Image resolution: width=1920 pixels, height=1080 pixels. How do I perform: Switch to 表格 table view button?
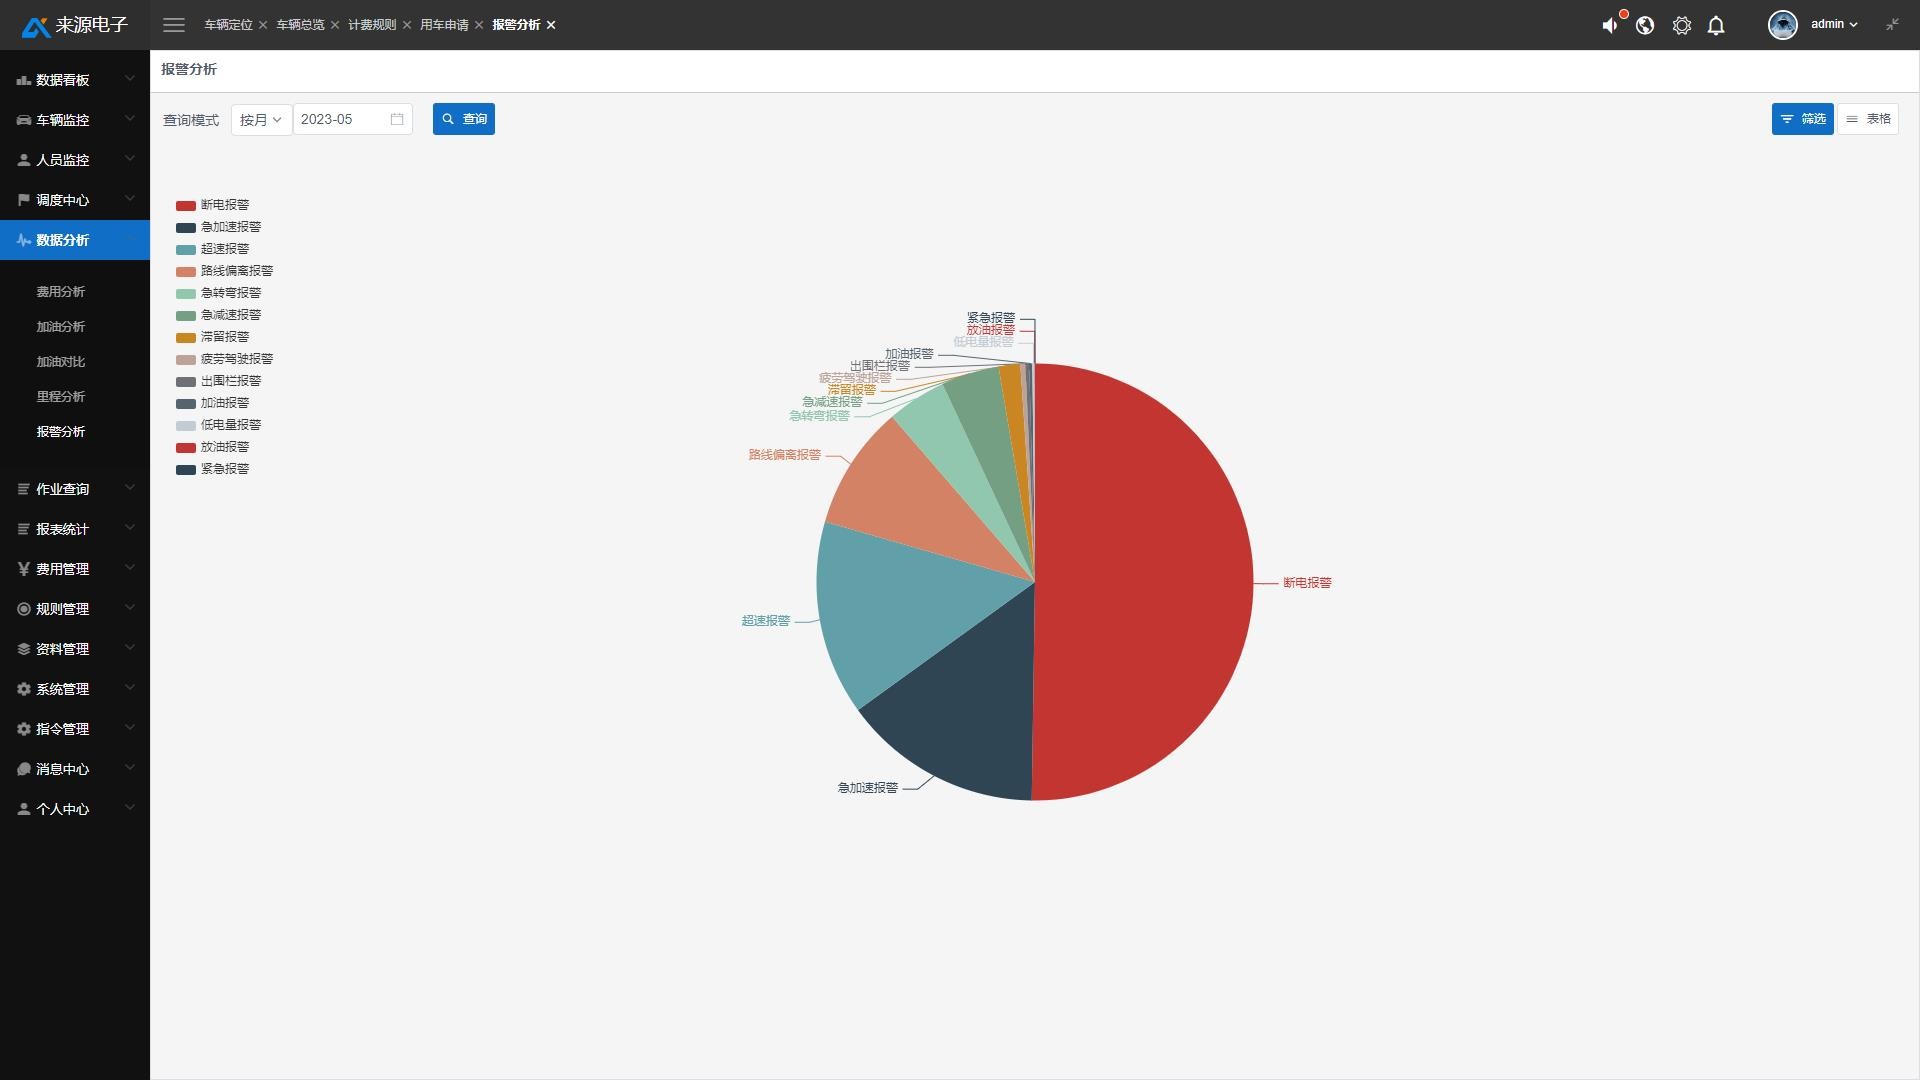[x=1868, y=119]
